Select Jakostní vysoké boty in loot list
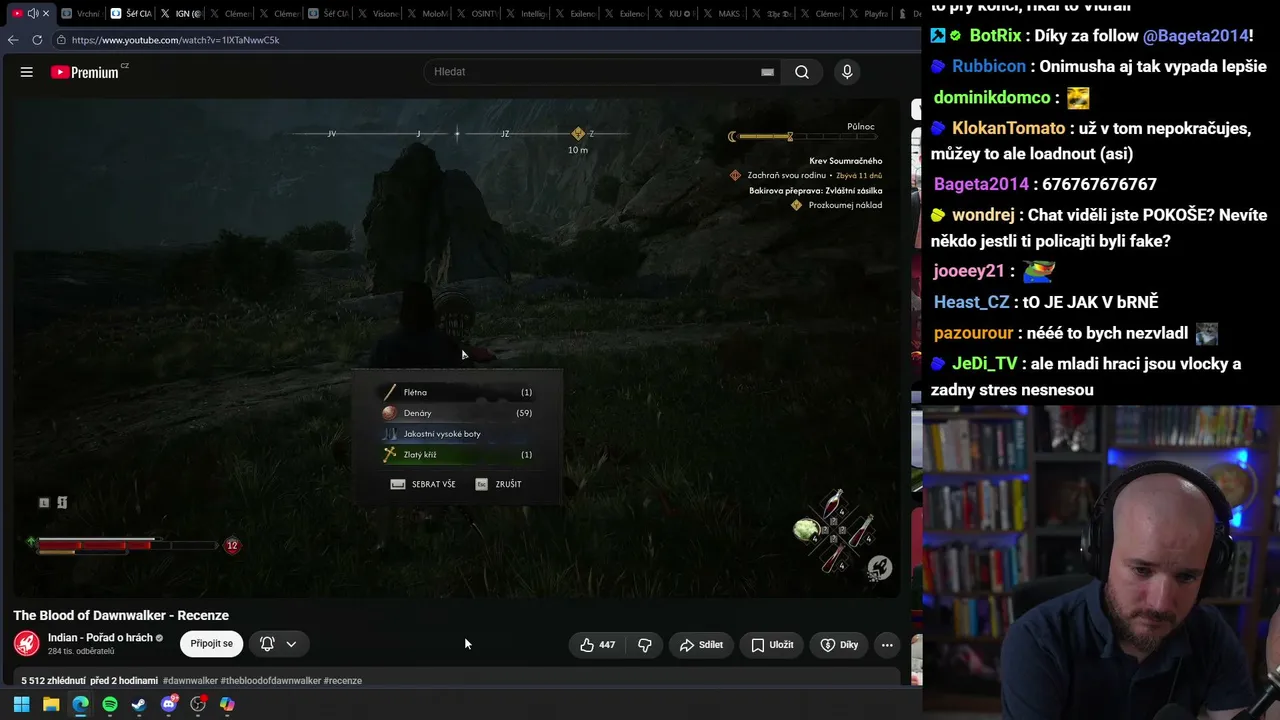 pyautogui.click(x=457, y=434)
